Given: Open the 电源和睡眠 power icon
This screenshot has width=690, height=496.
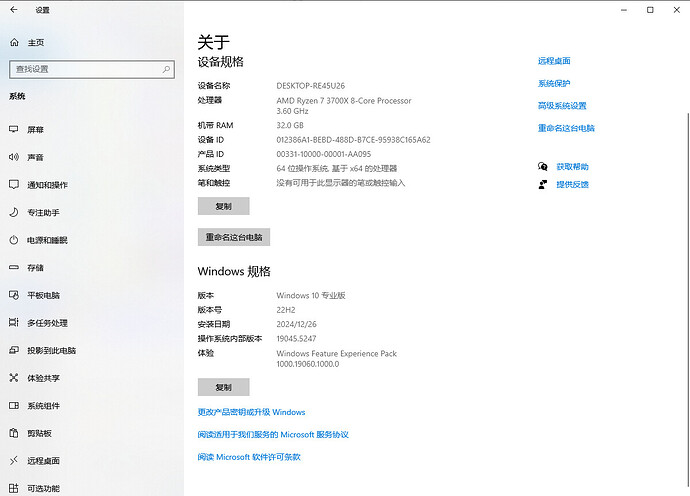Looking at the screenshot, I should pyautogui.click(x=14, y=240).
